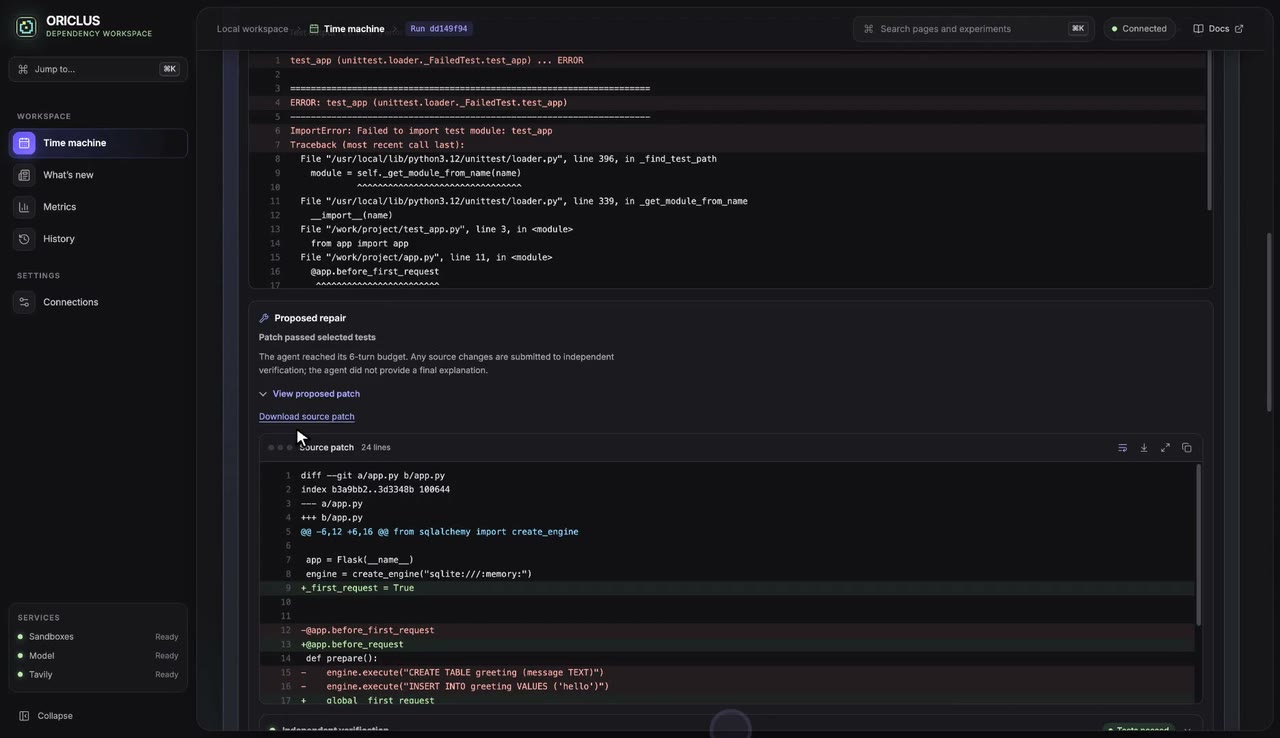Click the 'ImportError: Failed to import test module' line

[727, 131]
